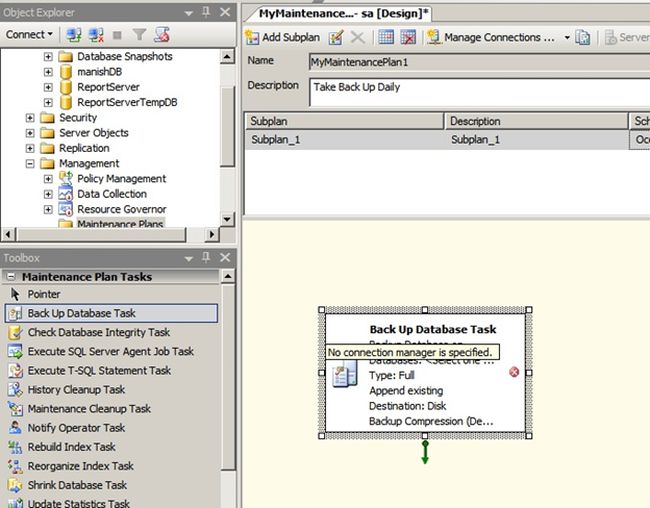
Task: Select Back Up Database Task in Toolbox
Action: 111,313
